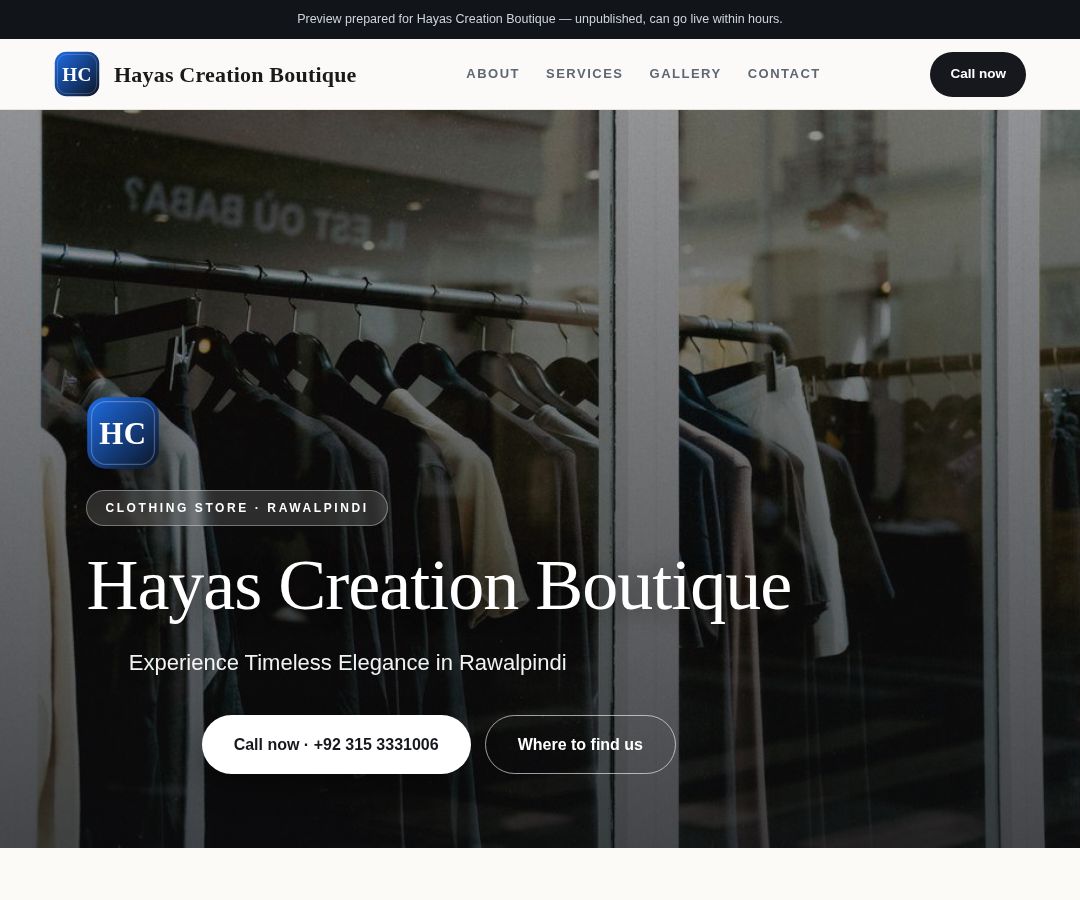The height and width of the screenshot is (900, 1080).
Task: Click the preview notice banner text
Action: click(540, 19)
